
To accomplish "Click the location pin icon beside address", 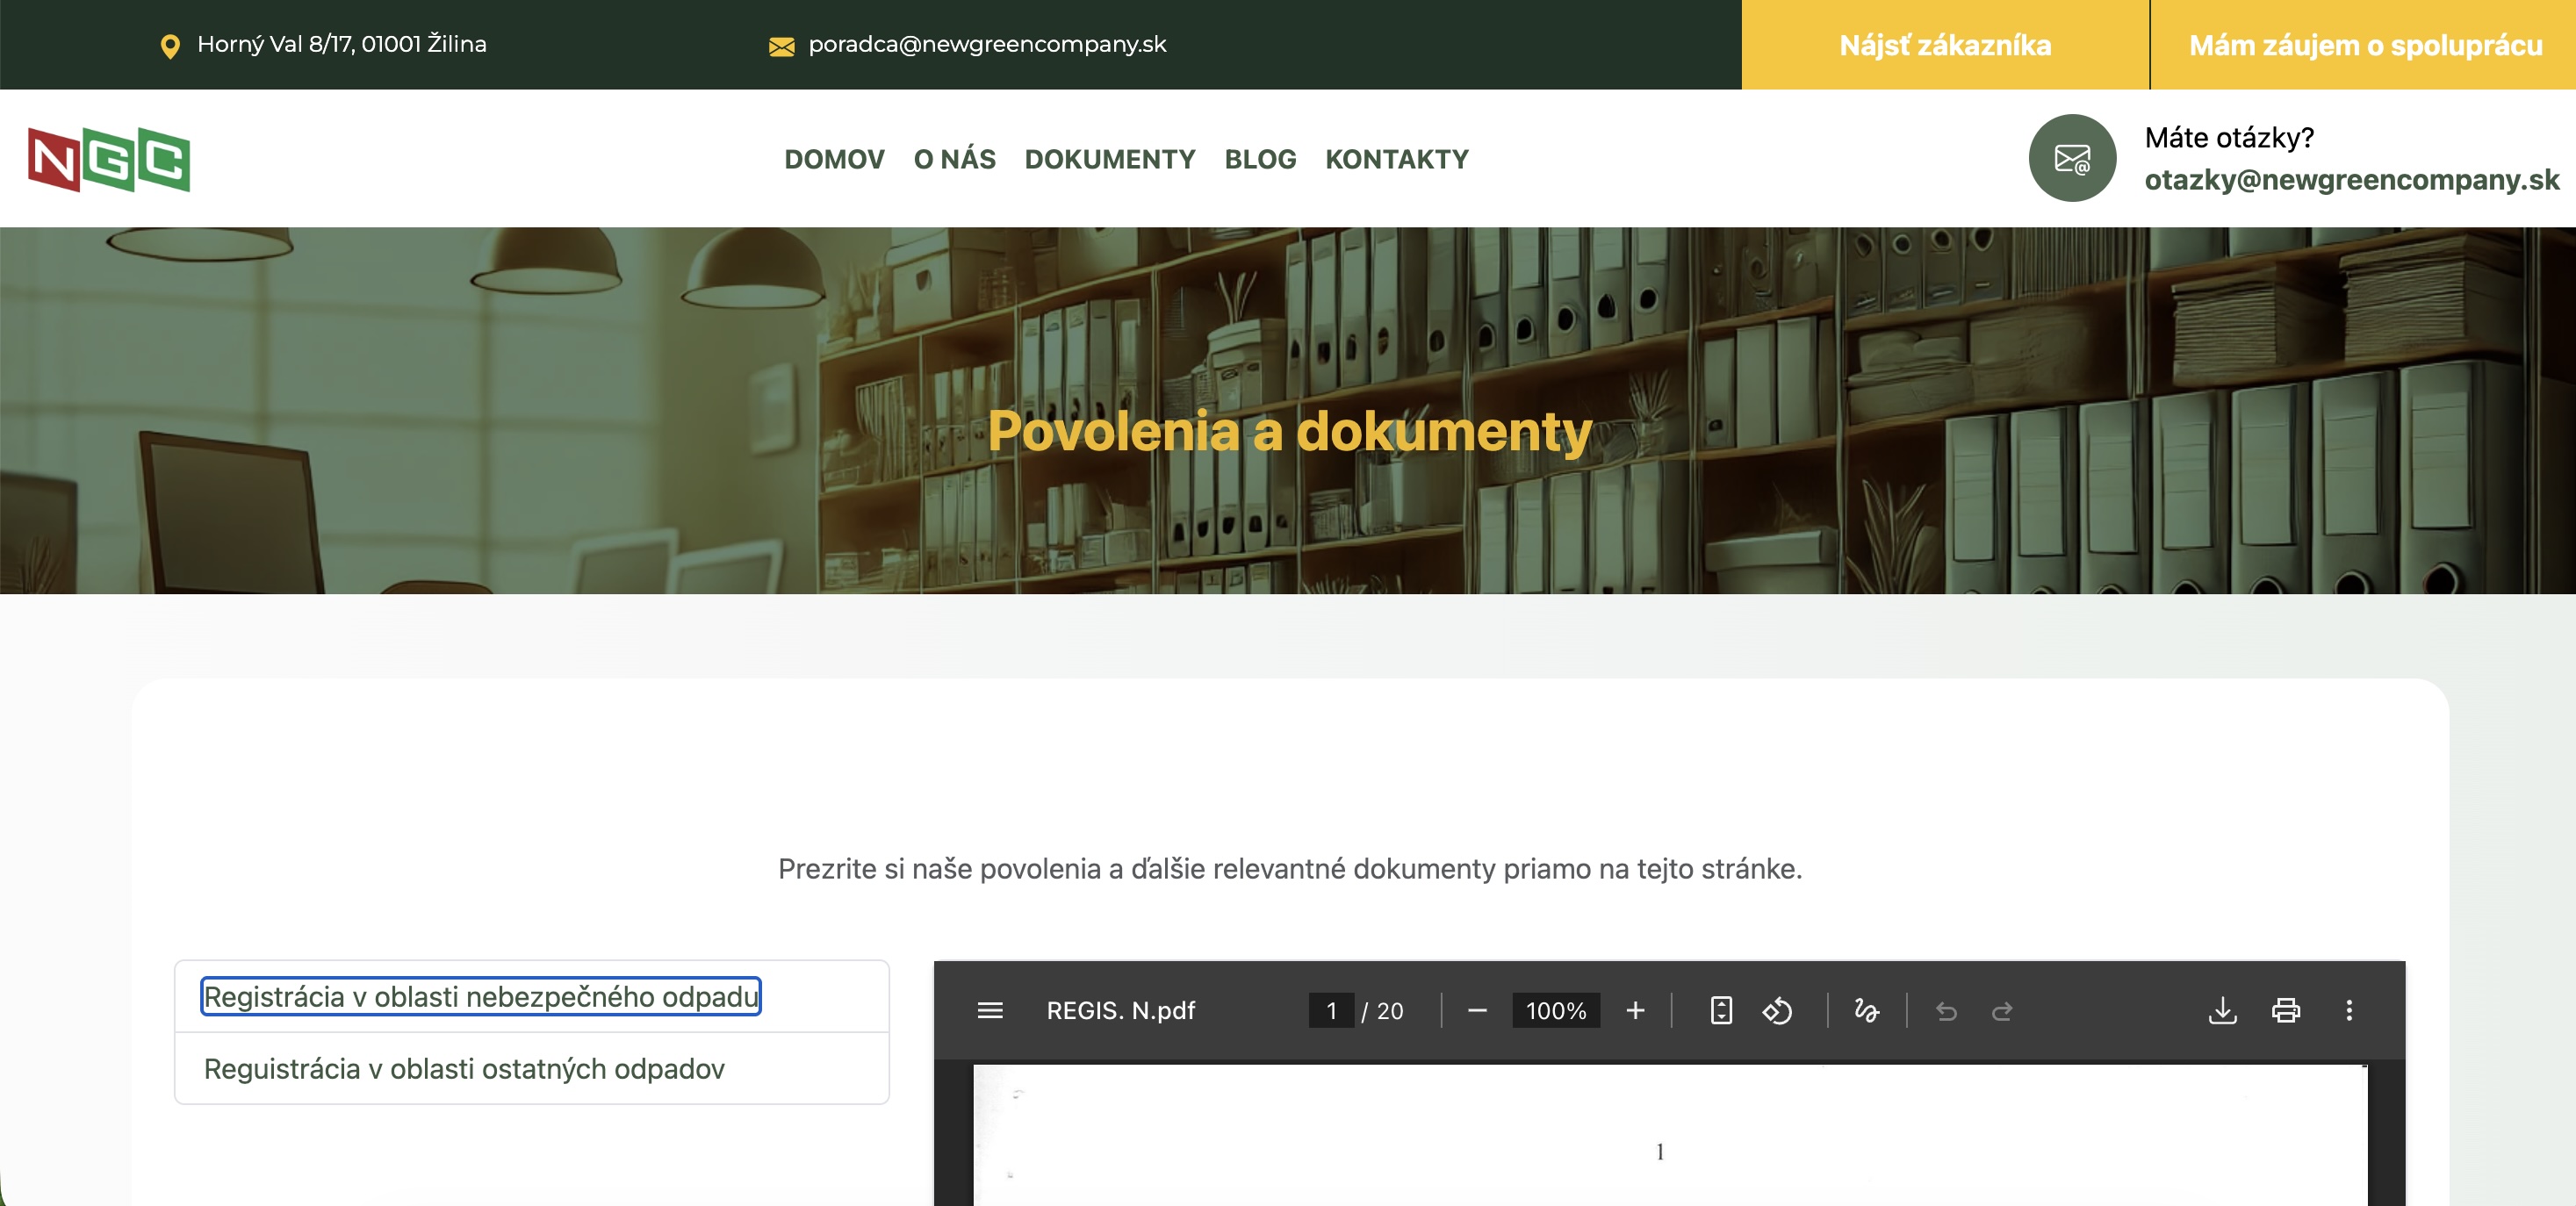I will 170,46.
